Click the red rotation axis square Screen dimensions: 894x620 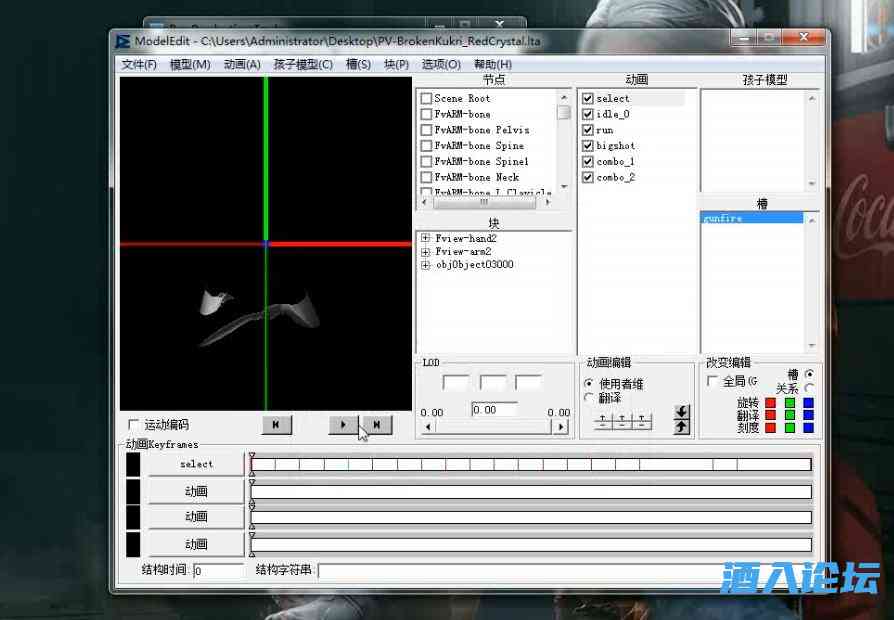pyautogui.click(x=770, y=403)
